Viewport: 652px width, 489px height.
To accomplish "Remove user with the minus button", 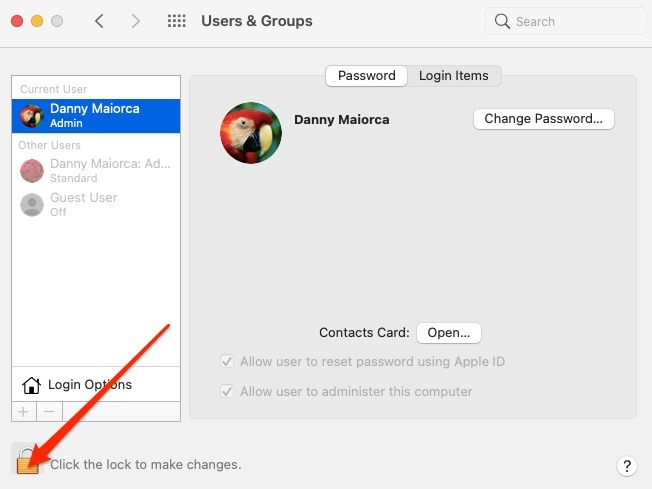I will (49, 412).
